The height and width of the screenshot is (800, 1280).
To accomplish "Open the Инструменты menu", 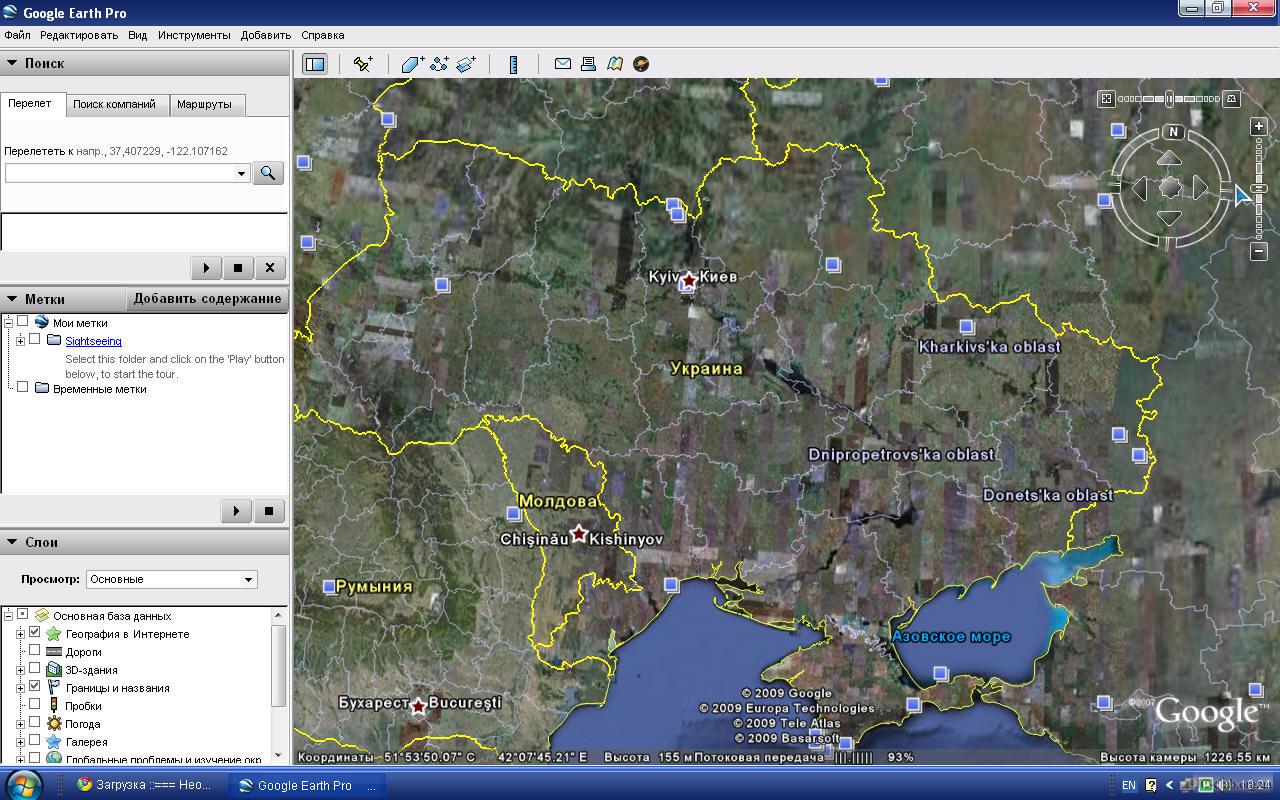I will pyautogui.click(x=193, y=35).
